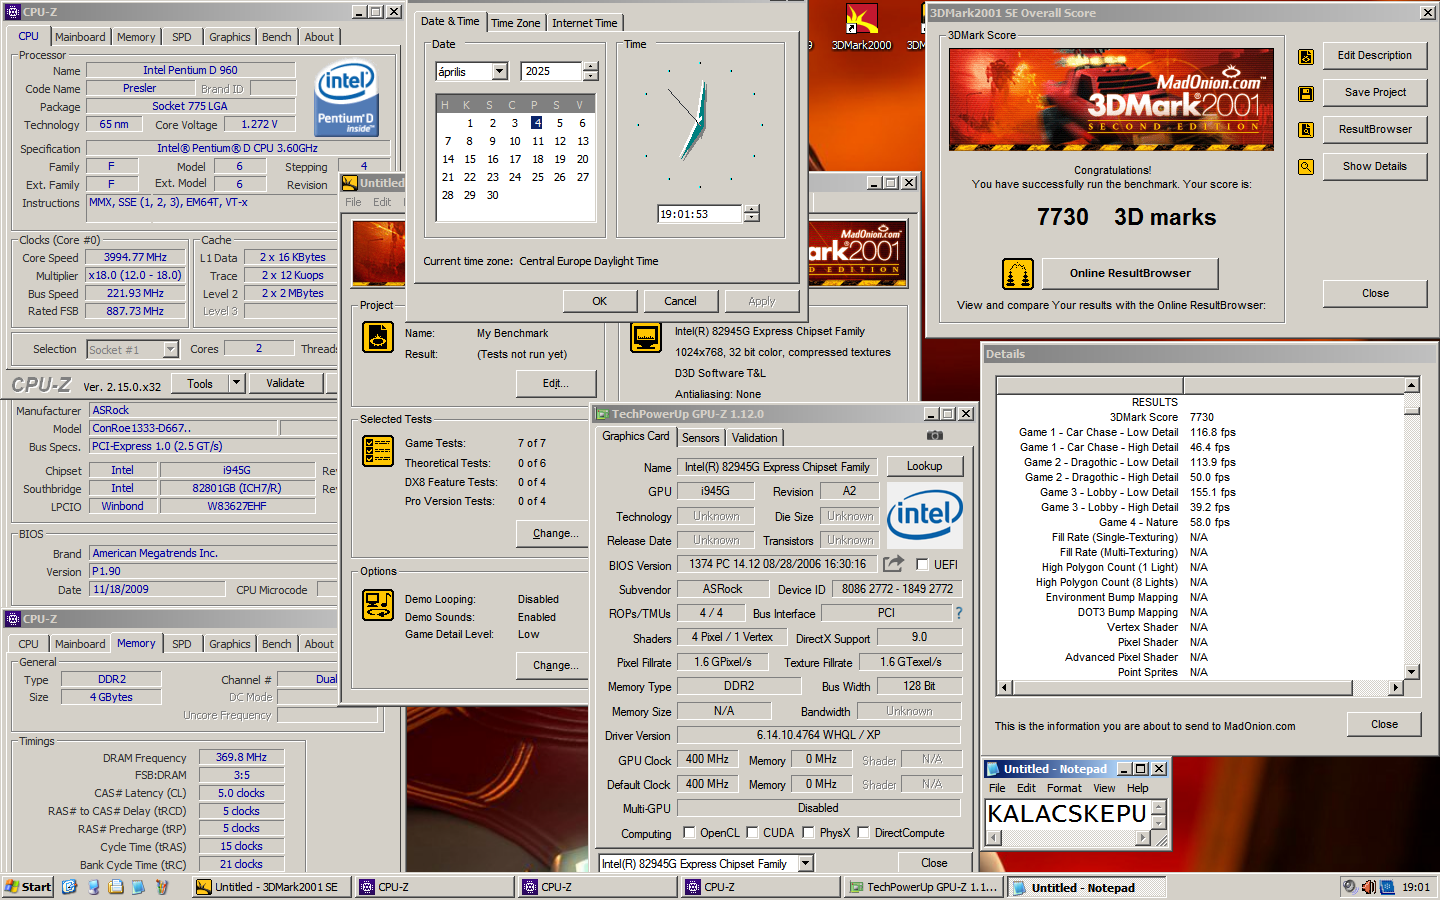Toggle the CUDA checkbox
This screenshot has width=1440, height=900.
click(751, 832)
